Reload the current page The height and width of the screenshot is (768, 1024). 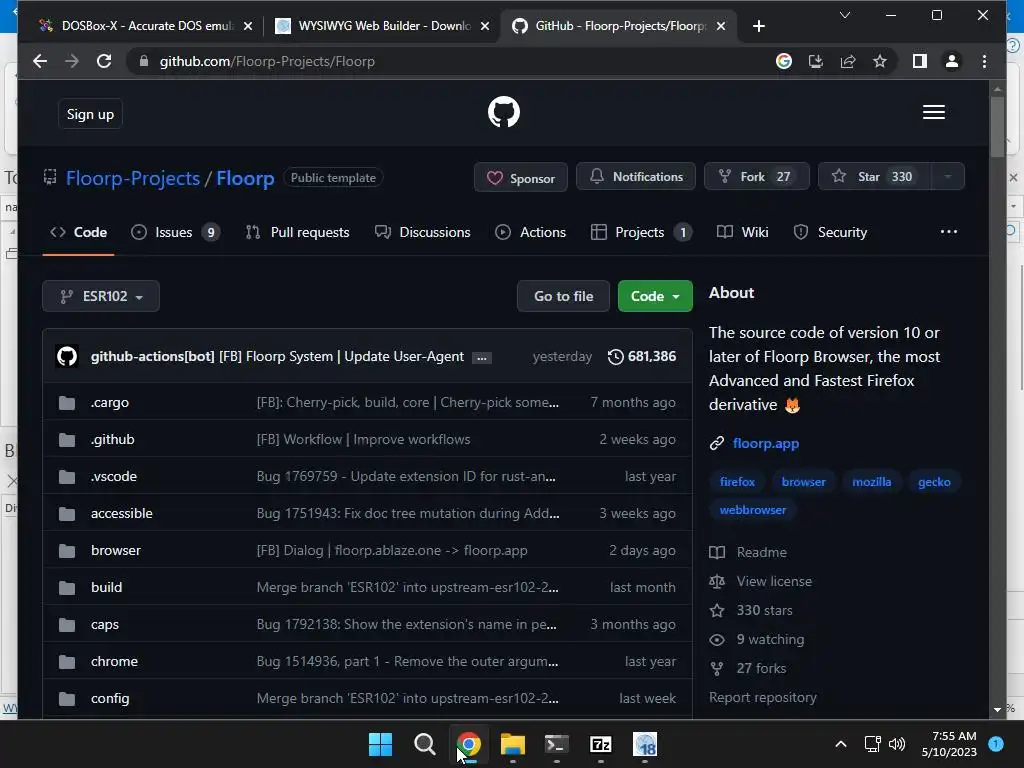[104, 61]
